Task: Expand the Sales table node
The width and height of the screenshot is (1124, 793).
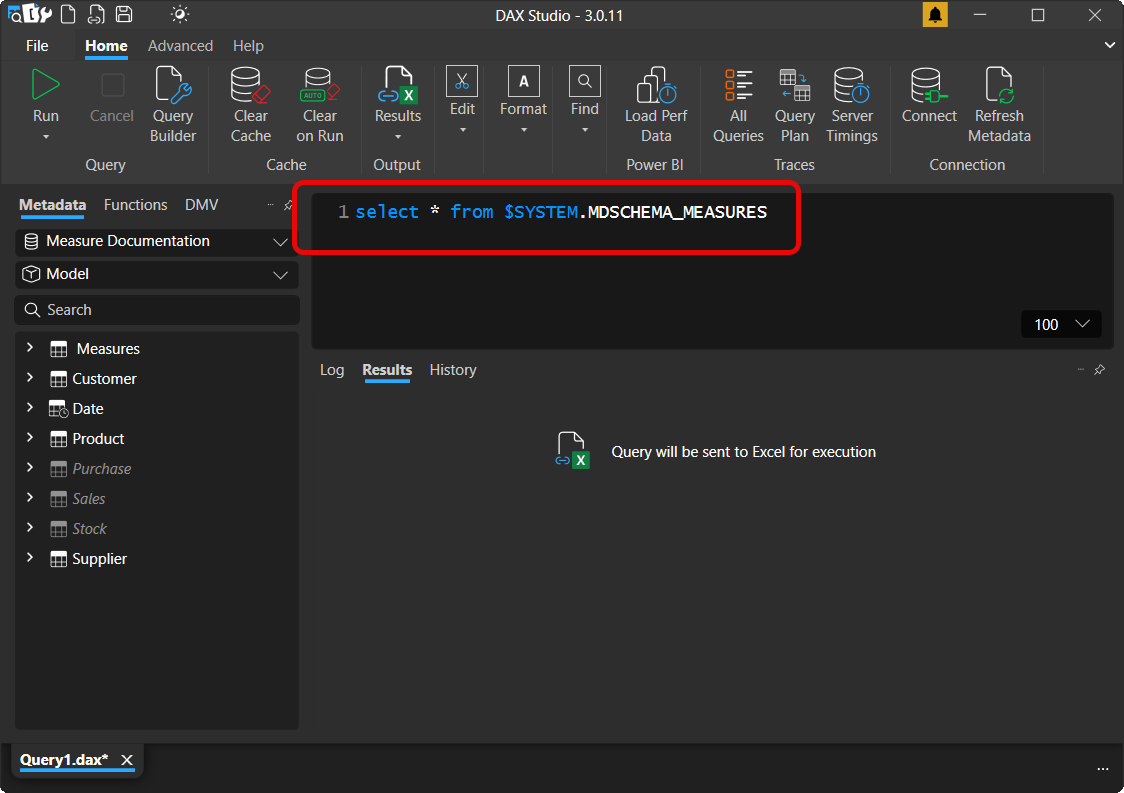Action: [x=30, y=498]
